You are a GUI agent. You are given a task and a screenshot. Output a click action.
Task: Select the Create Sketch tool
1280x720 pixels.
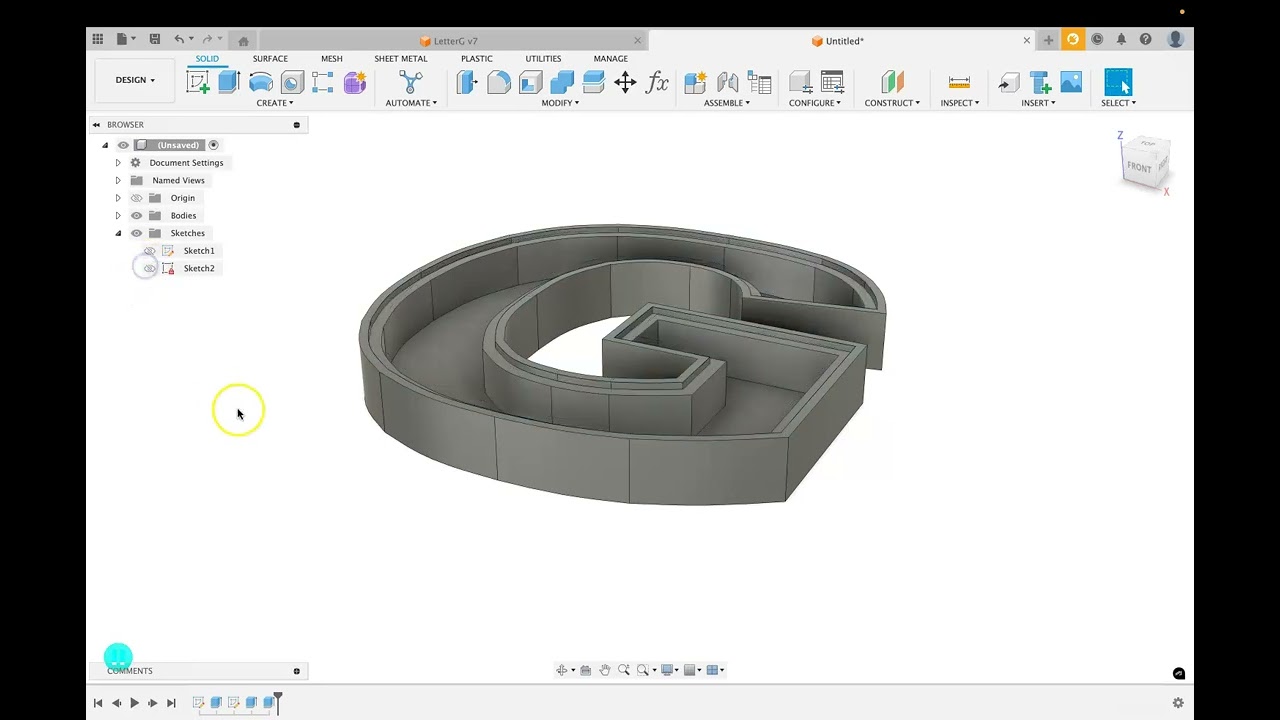pyautogui.click(x=198, y=82)
